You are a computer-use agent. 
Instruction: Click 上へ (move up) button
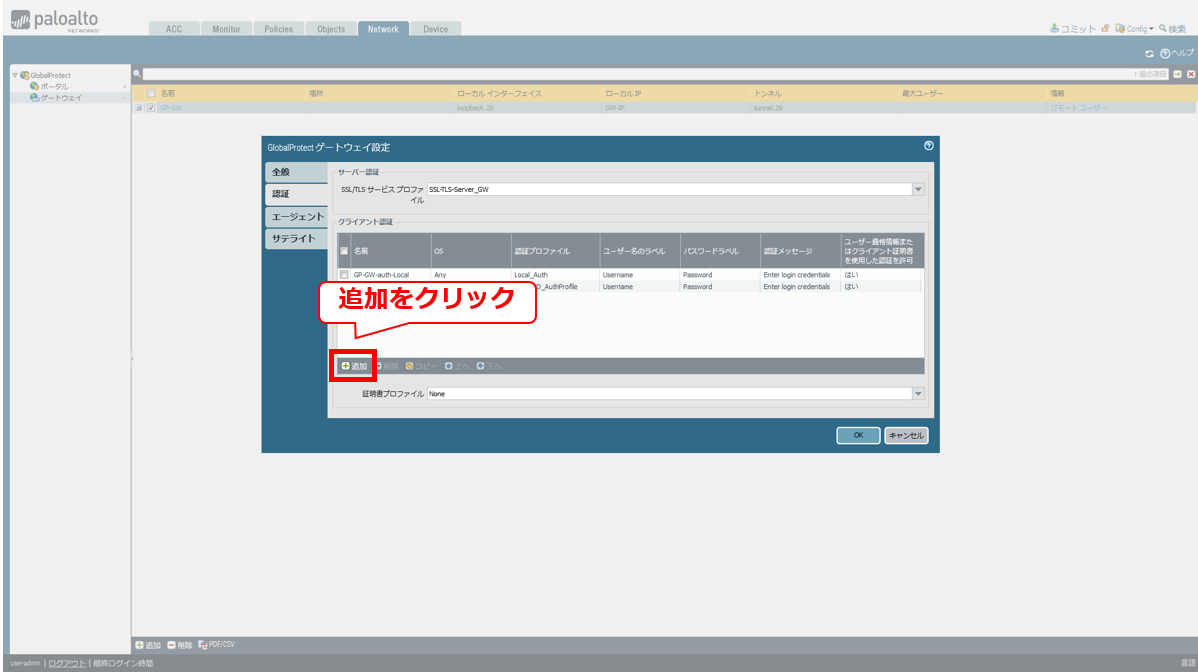point(457,367)
